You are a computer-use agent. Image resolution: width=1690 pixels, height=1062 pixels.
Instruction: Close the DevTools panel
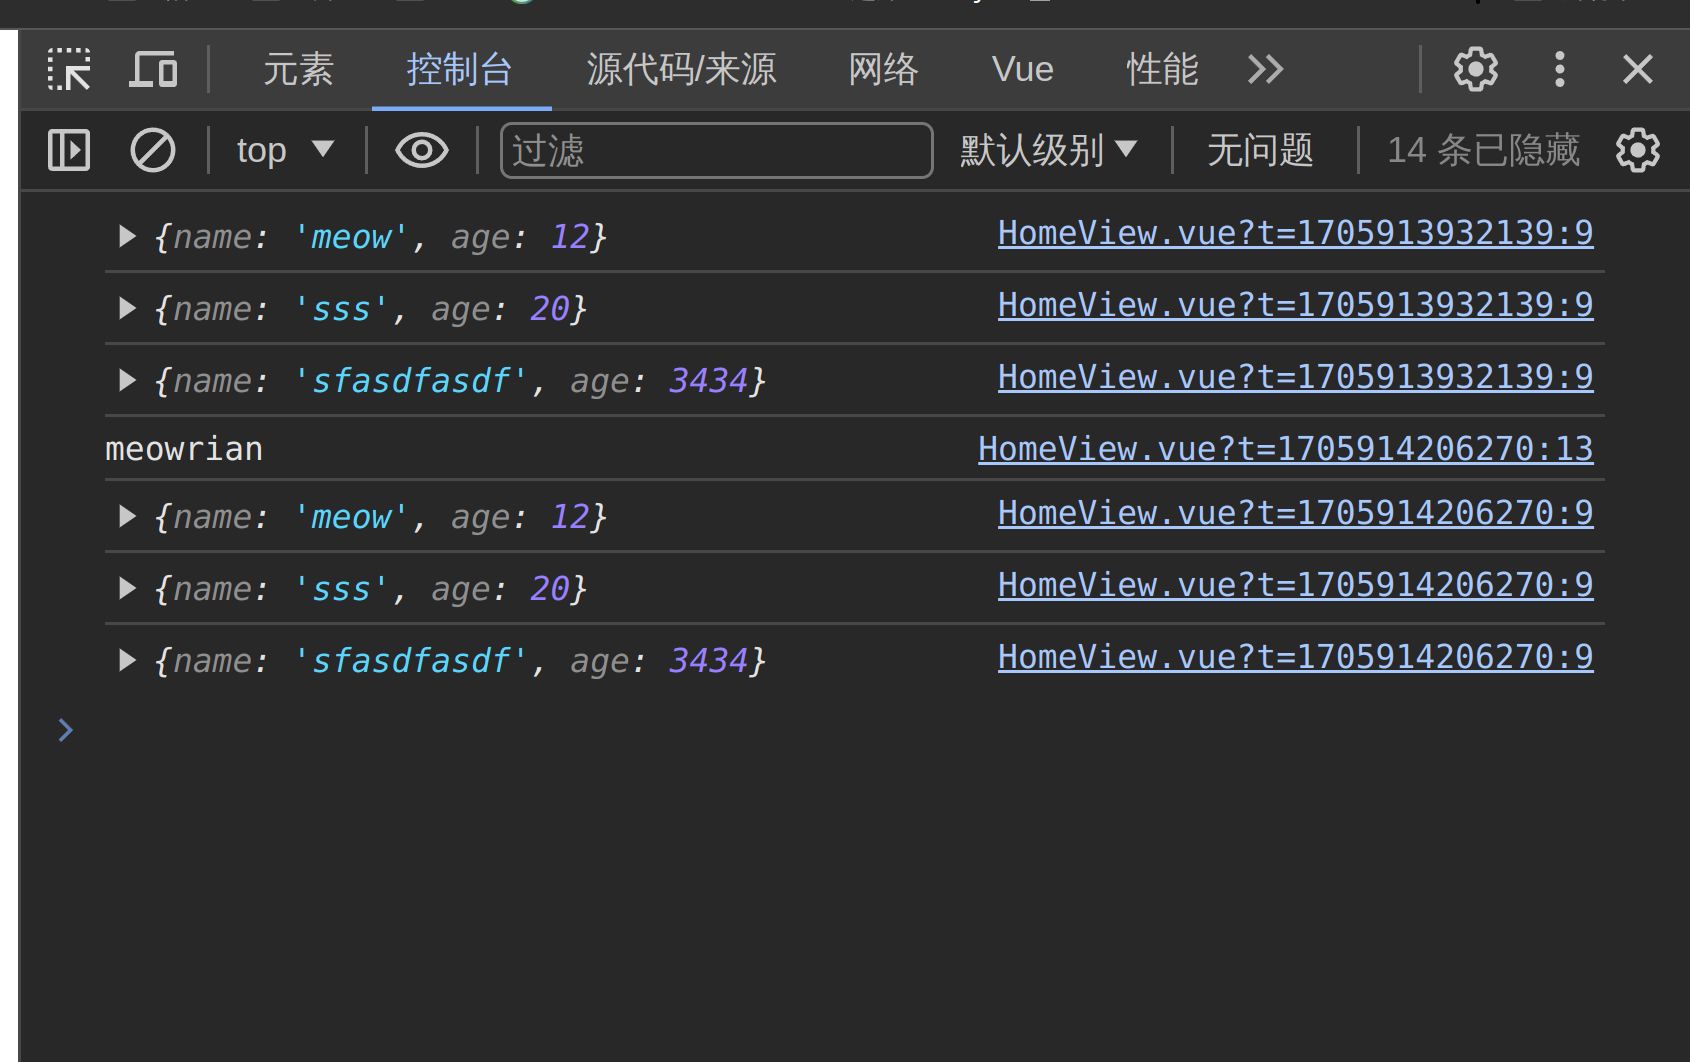1637,70
